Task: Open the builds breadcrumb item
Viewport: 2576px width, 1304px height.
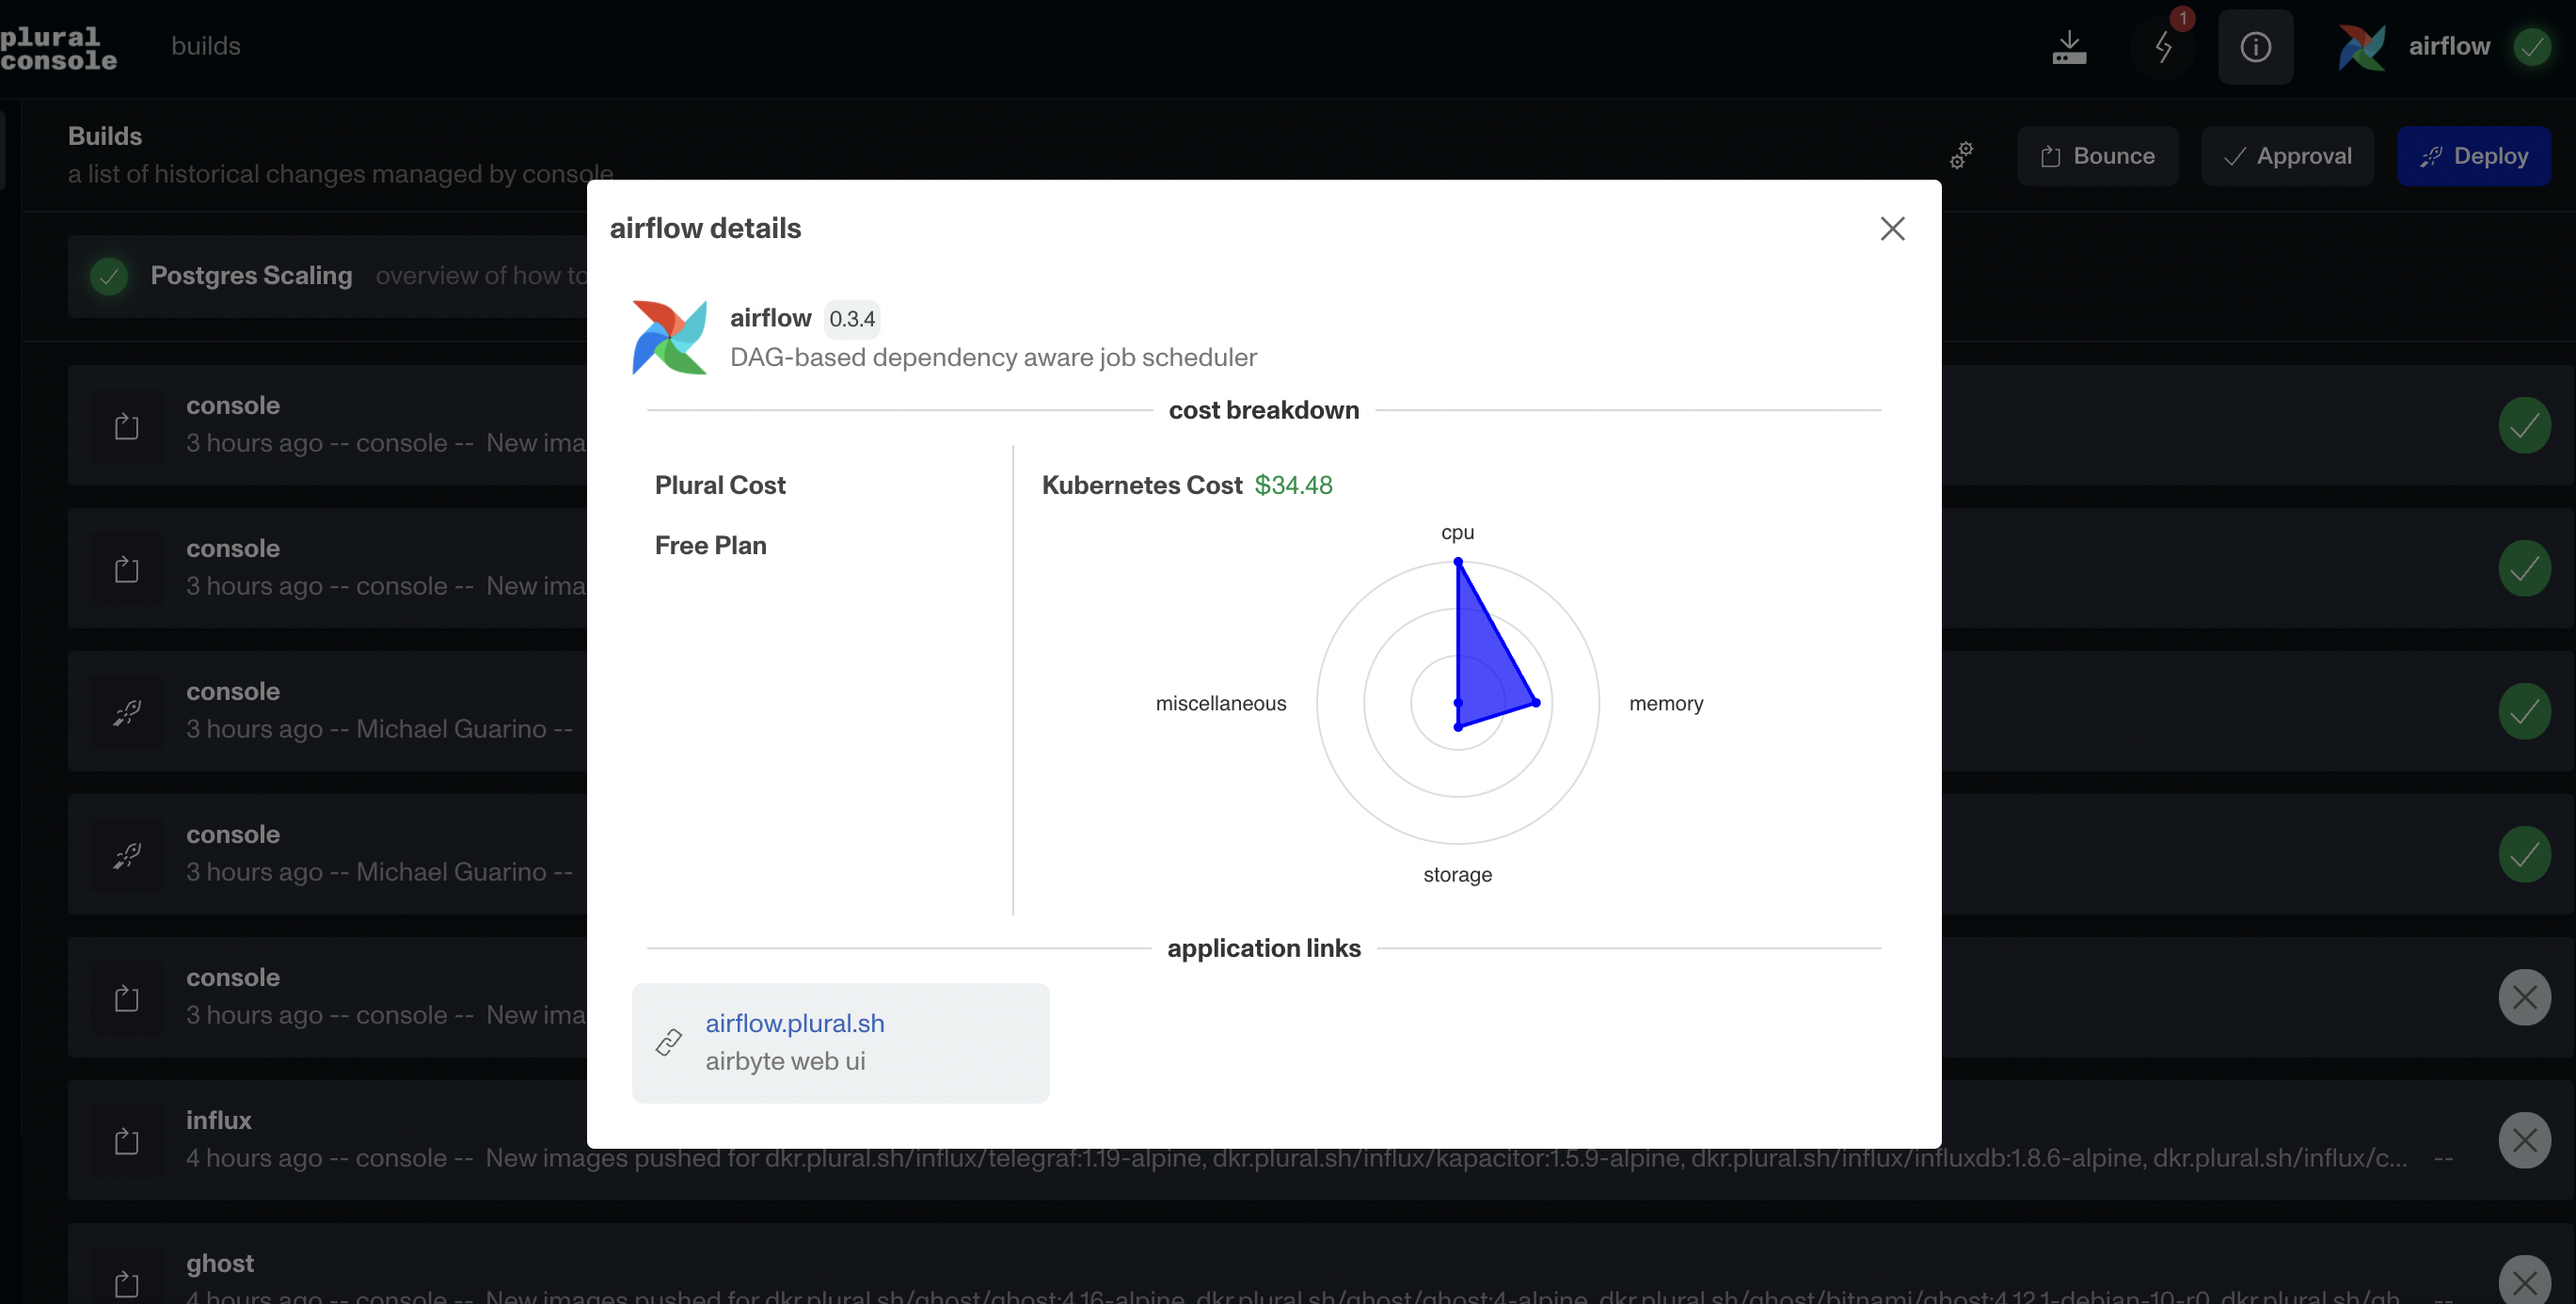Action: [206, 46]
